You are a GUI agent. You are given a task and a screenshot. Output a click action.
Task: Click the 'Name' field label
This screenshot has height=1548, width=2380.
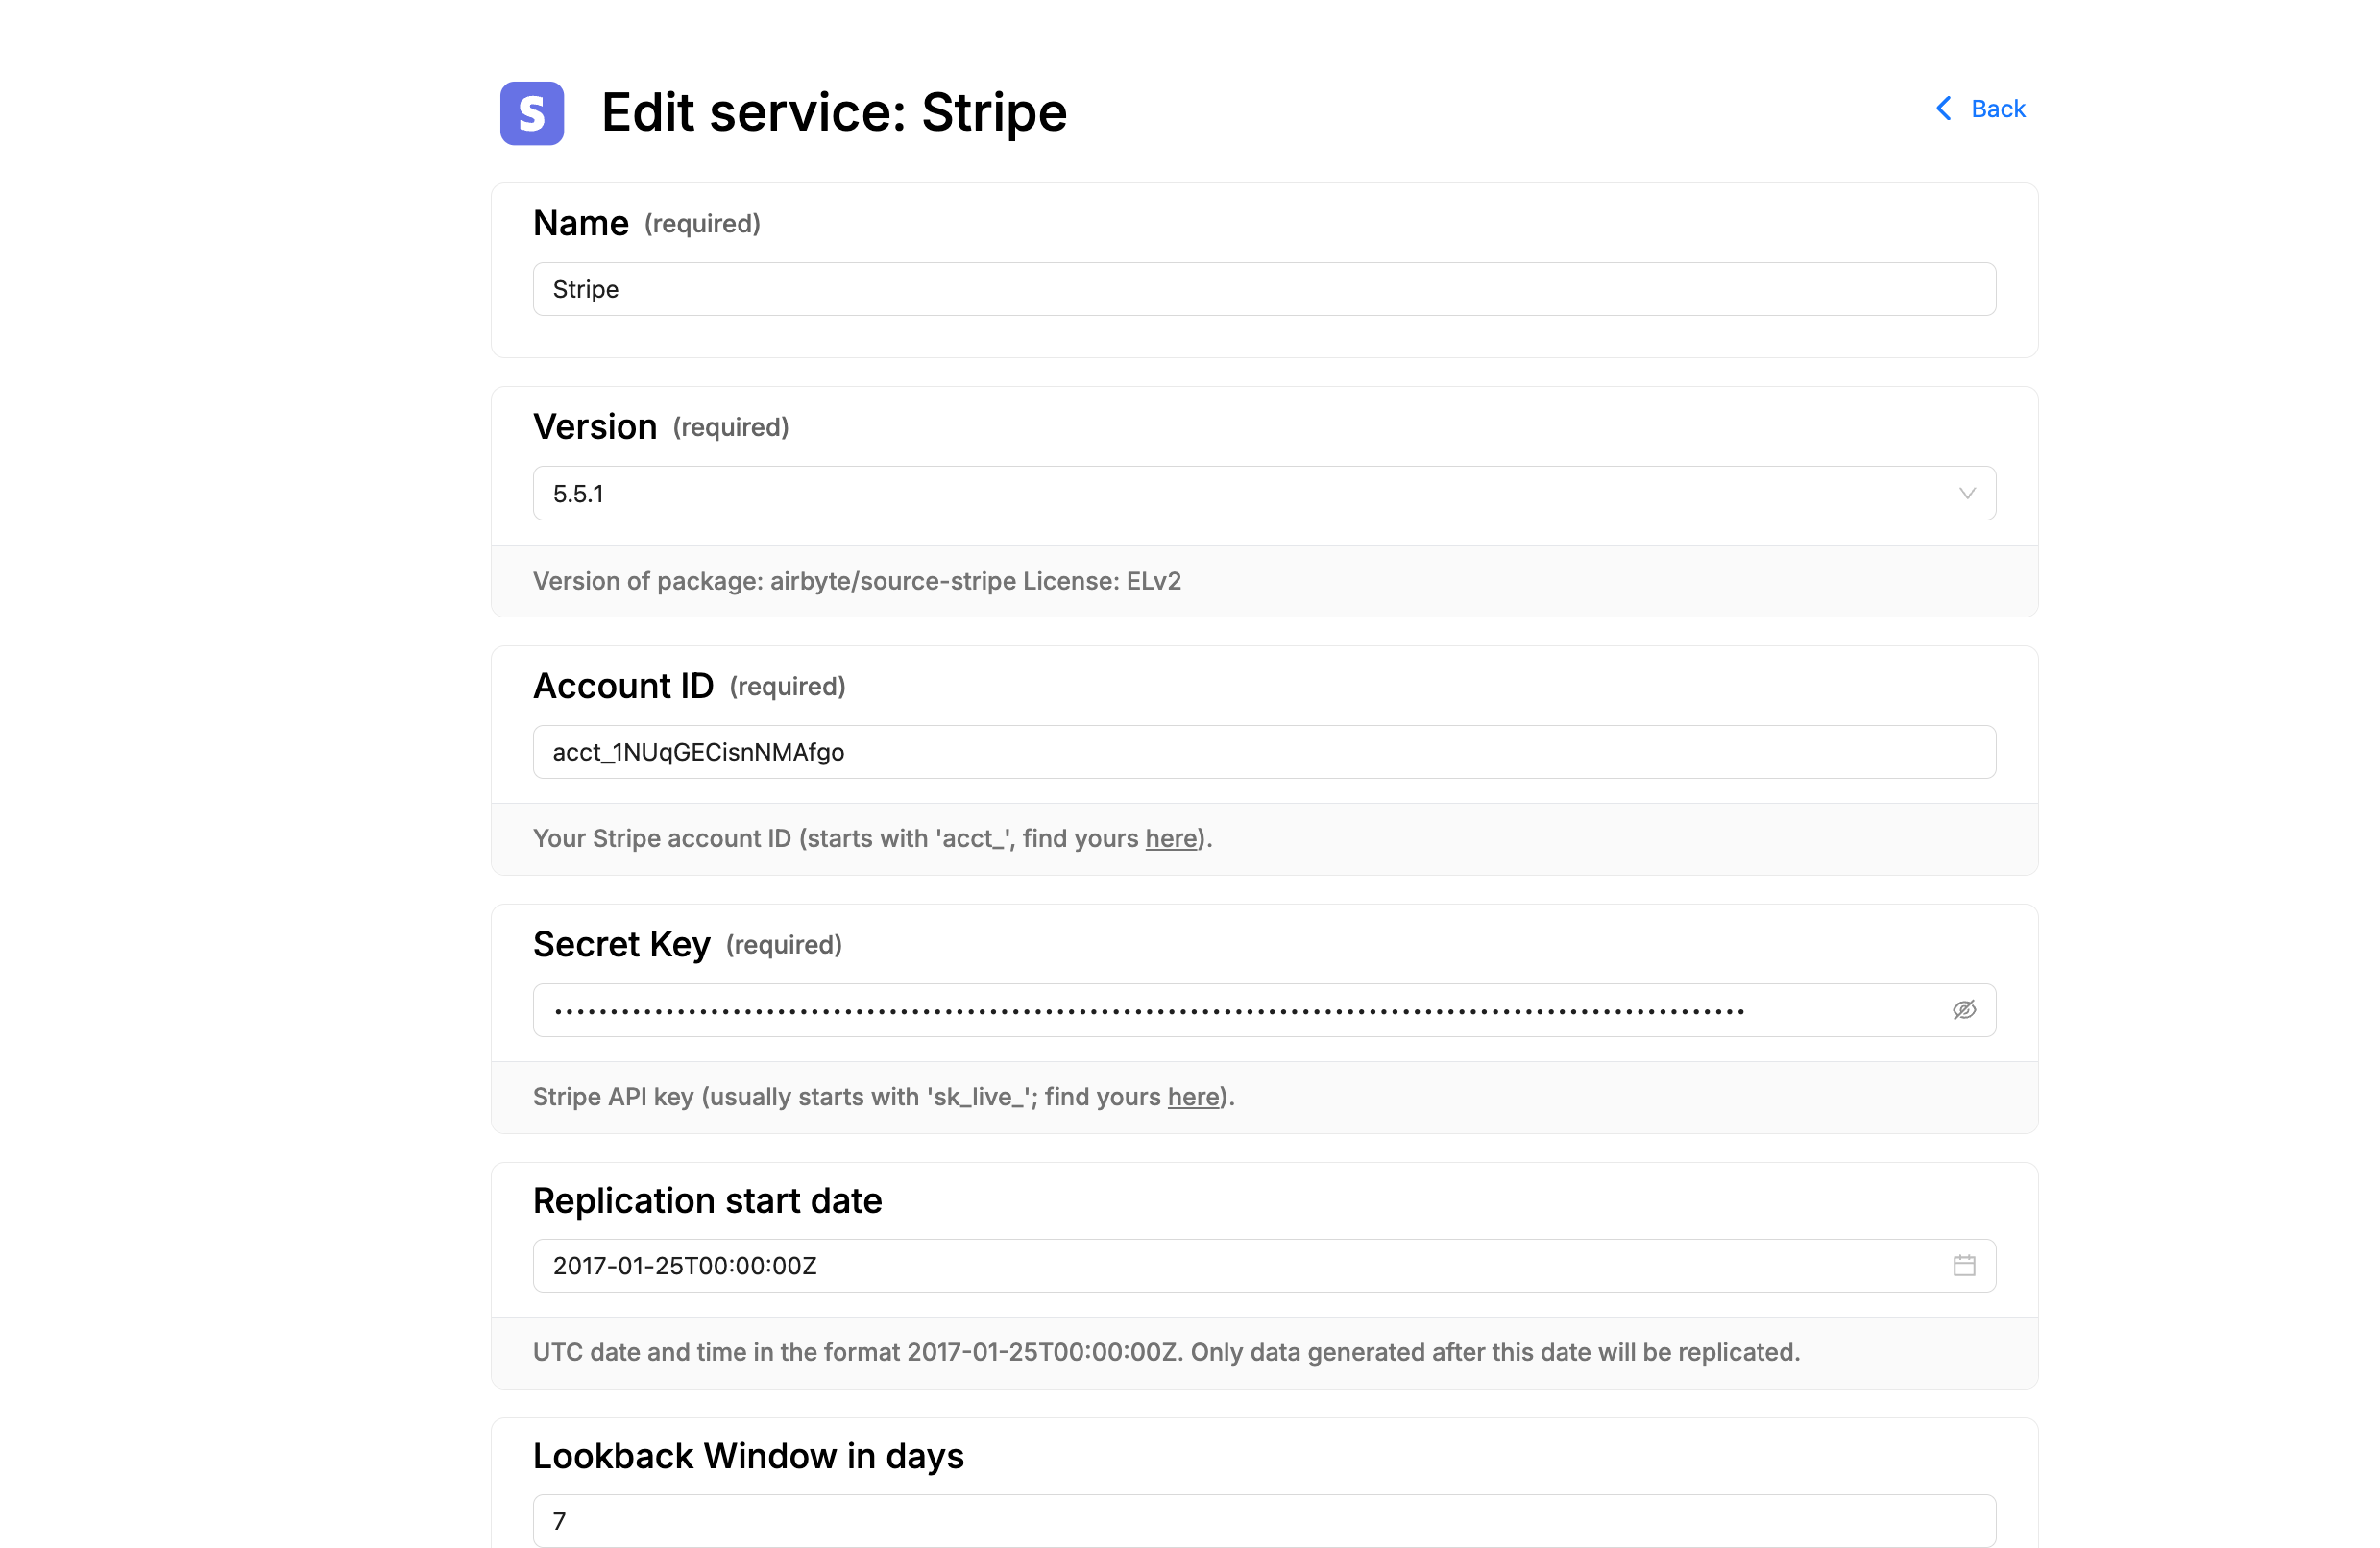(x=581, y=223)
